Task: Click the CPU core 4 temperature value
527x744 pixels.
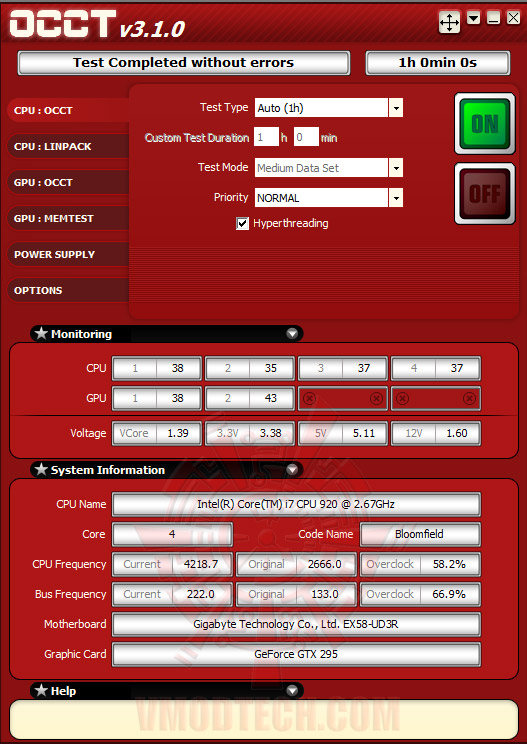Action: [457, 368]
